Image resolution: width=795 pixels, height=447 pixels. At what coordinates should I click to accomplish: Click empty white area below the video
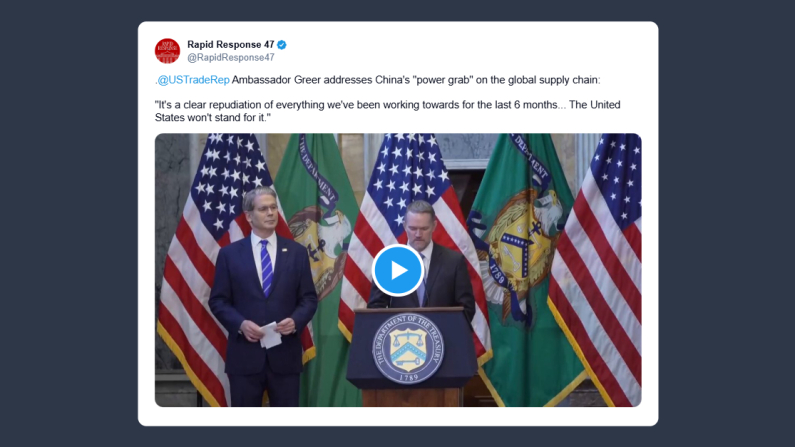[398, 416]
